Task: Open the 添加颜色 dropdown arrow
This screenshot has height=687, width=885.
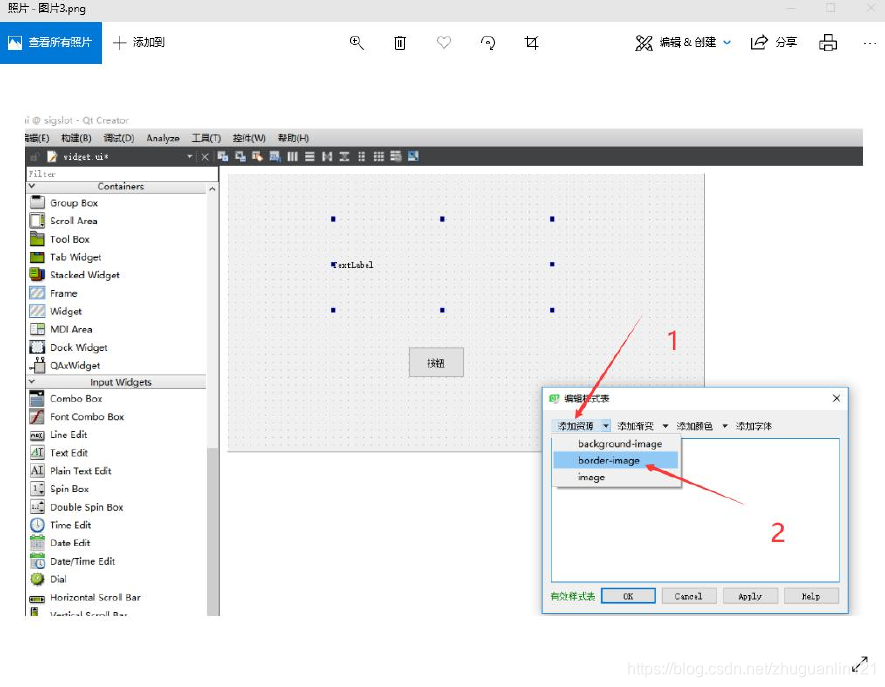Action: [725, 426]
